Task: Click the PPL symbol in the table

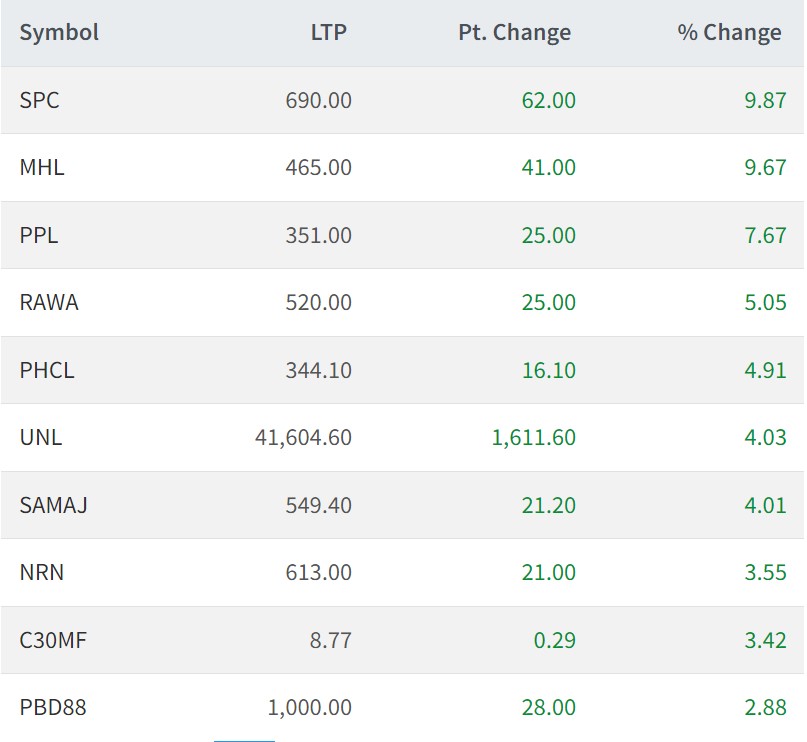Action: pyautogui.click(x=39, y=235)
